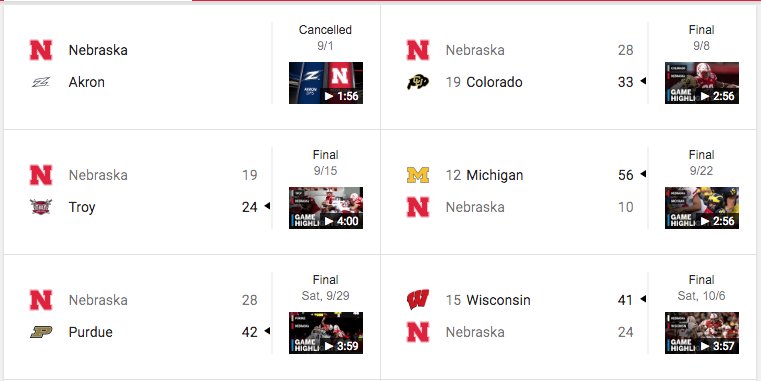Open the 15 Wisconsin team link
Viewport: 761px width, 381px height.
(488, 300)
